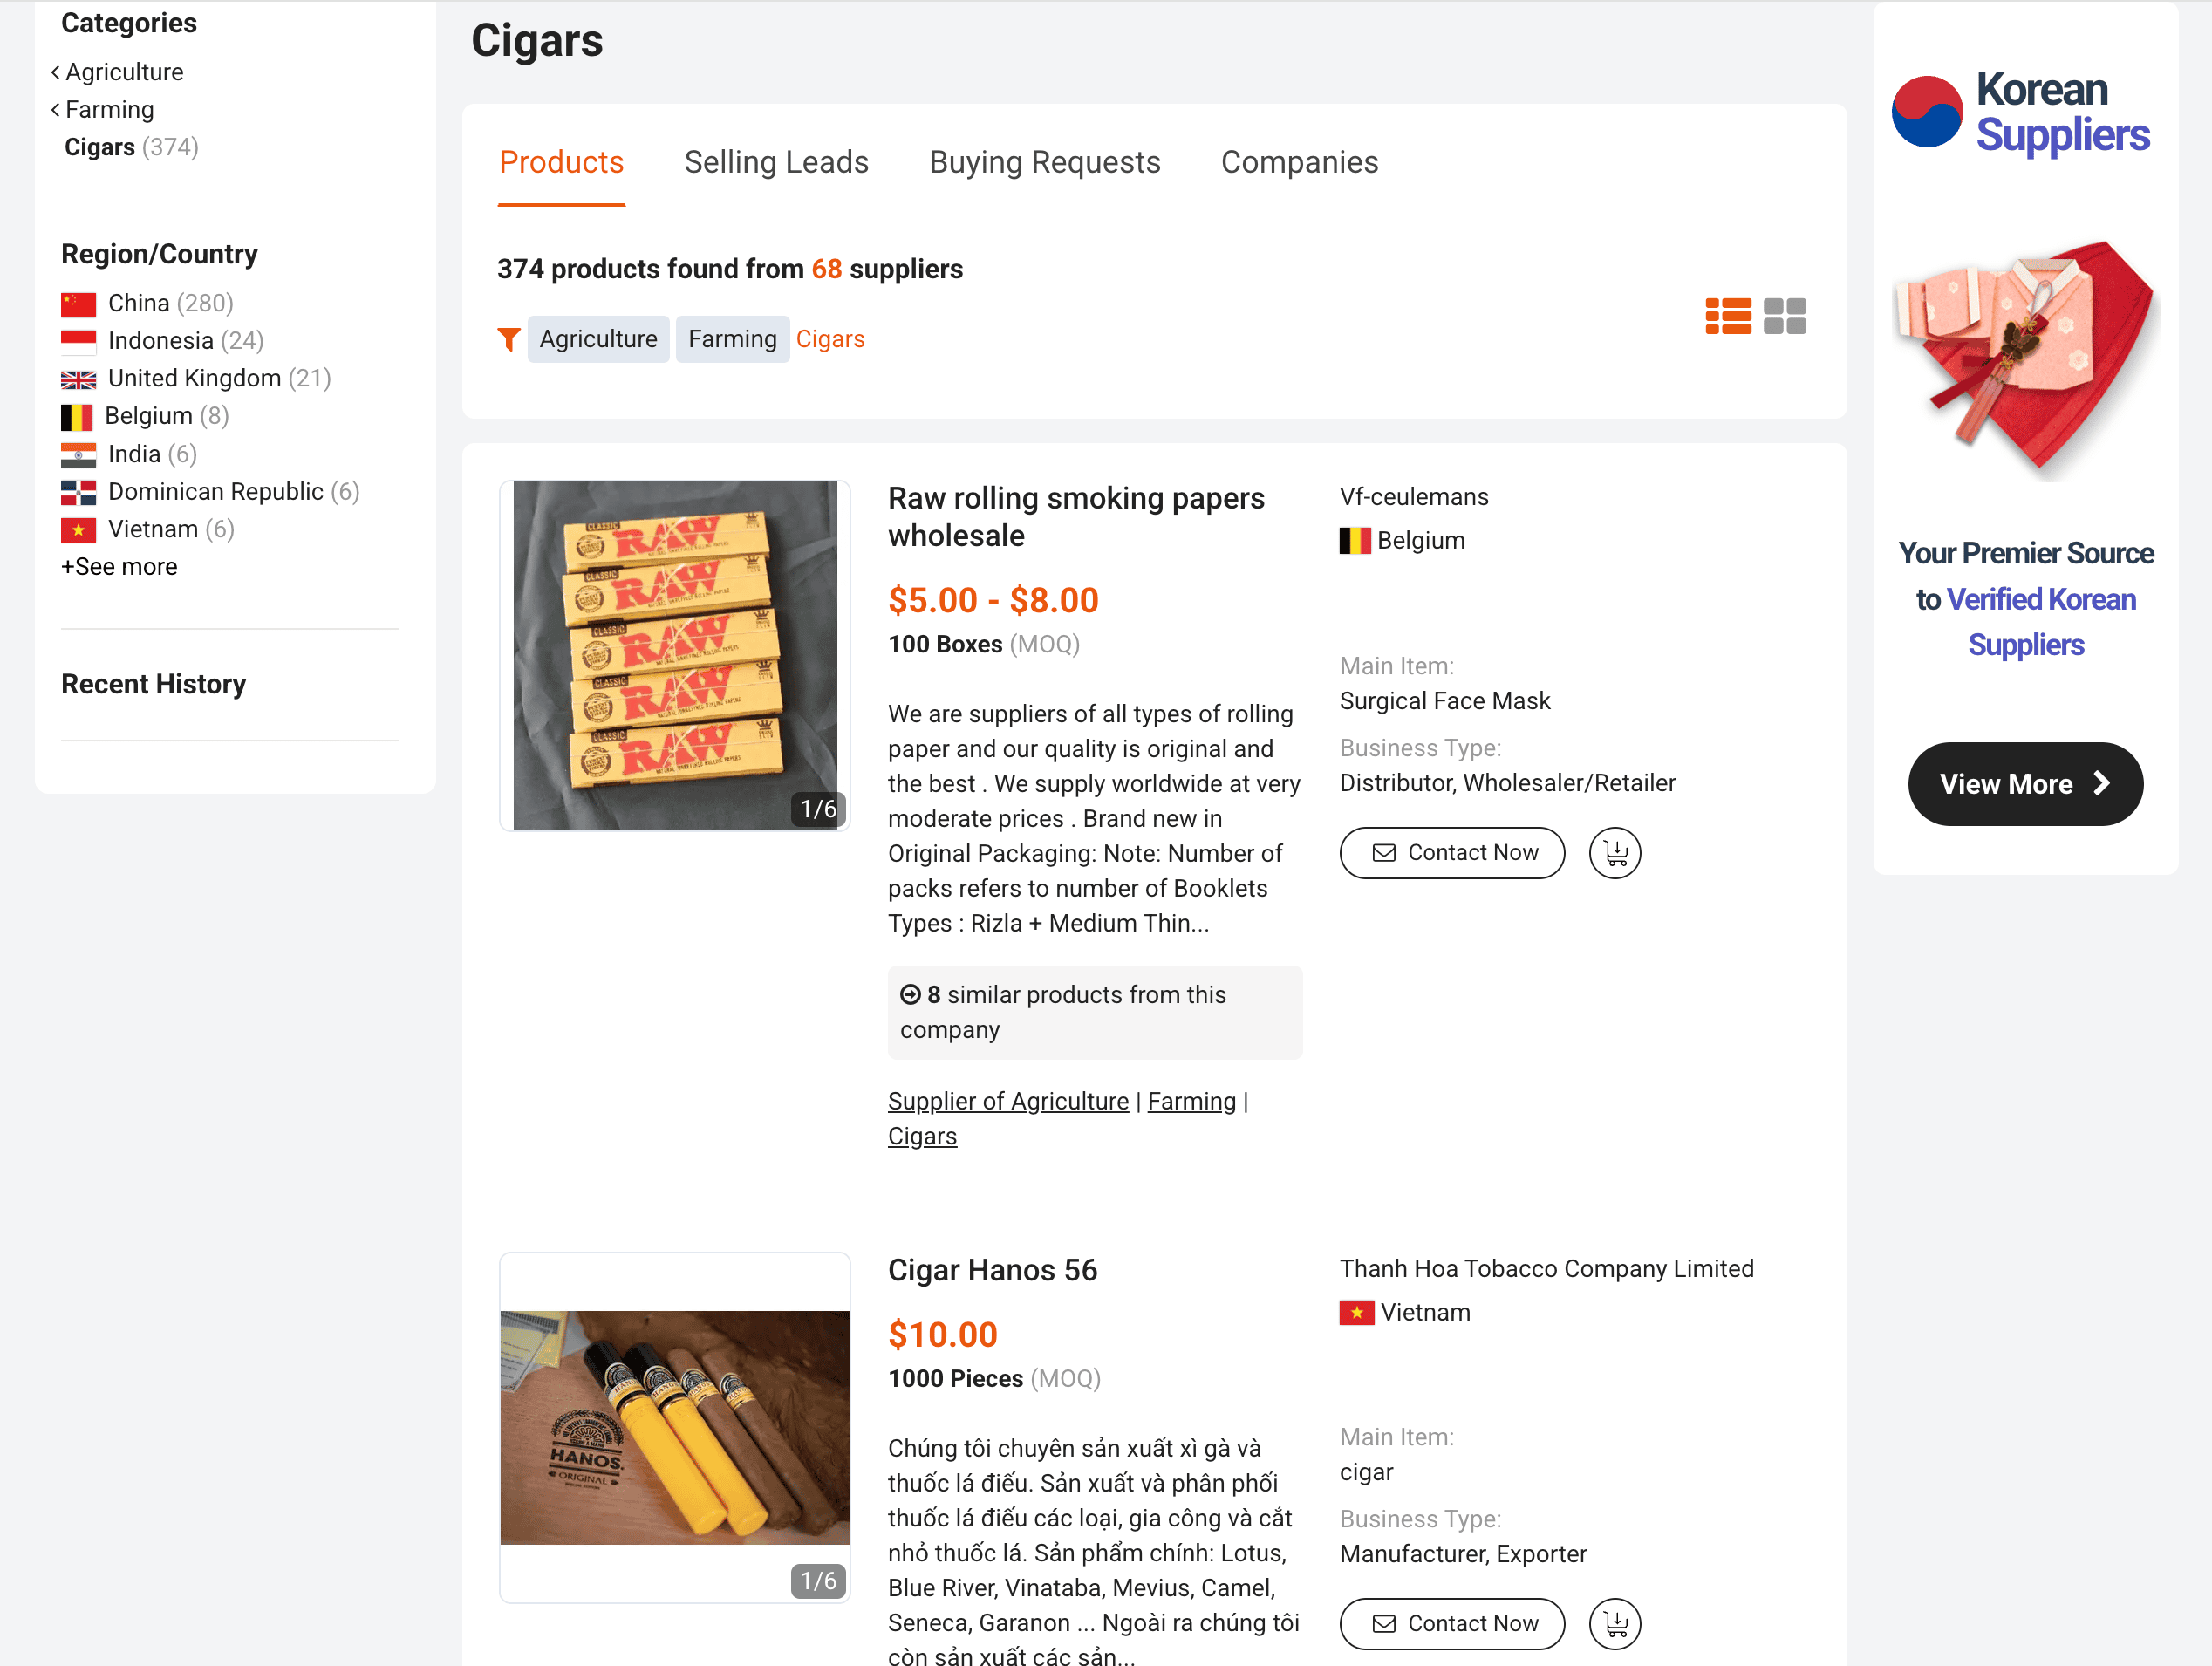Image resolution: width=2212 pixels, height=1666 pixels.
Task: Open the Buying Requests tab
Action: point(1044,162)
